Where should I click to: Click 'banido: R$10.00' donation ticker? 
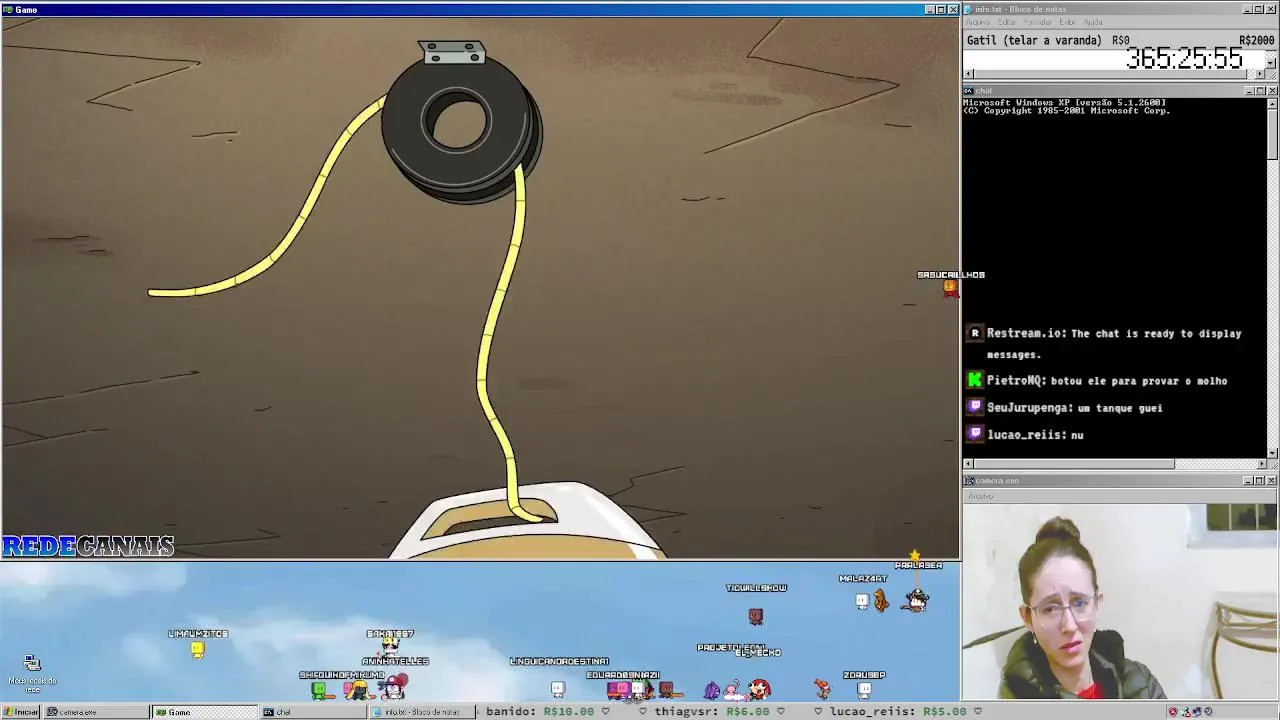540,712
